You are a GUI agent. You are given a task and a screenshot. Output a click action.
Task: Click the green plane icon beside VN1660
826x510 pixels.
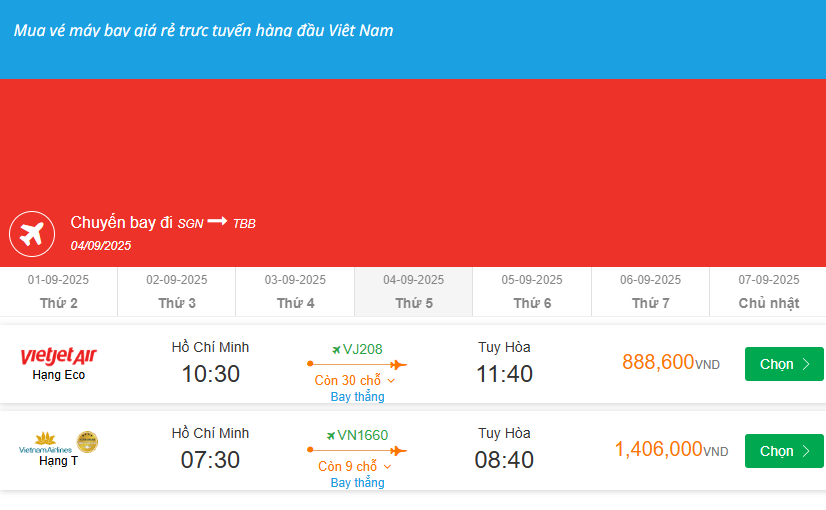pyautogui.click(x=331, y=435)
